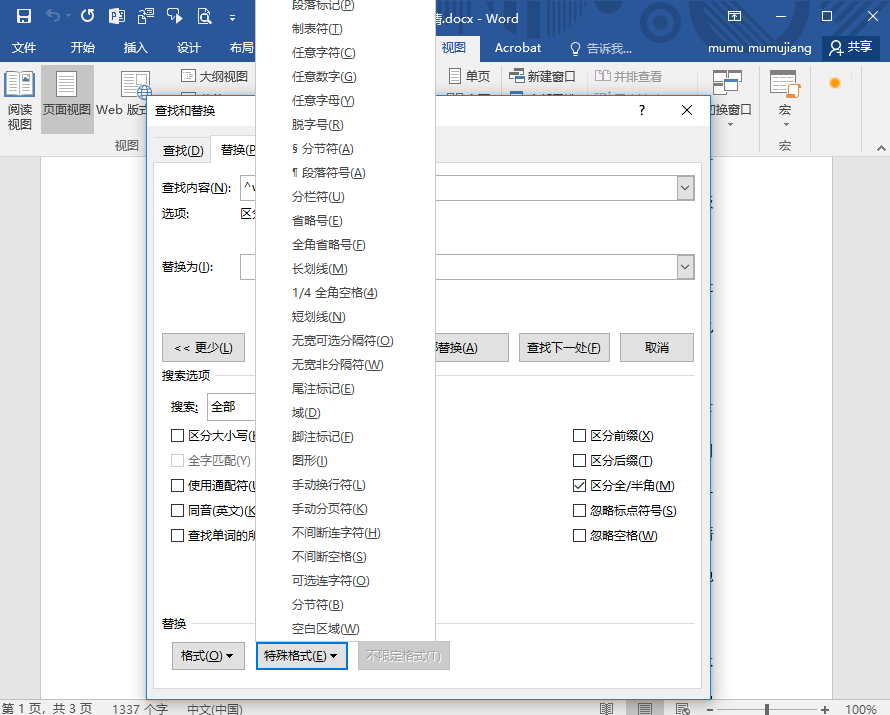The image size is (890, 715).
Task: Click Replace All (全部替换) button
Action: 472,347
